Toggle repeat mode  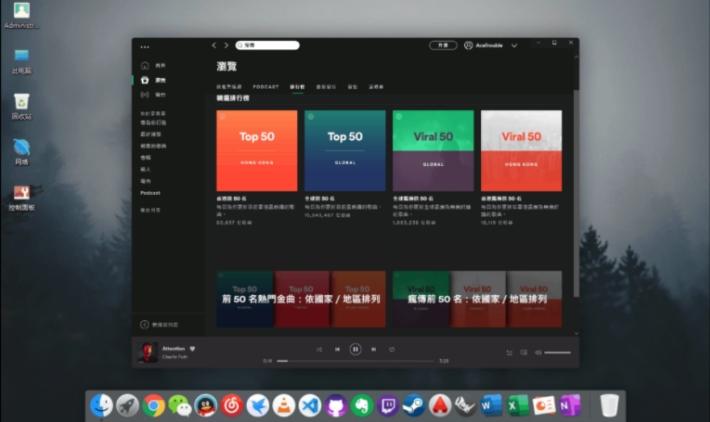[392, 350]
